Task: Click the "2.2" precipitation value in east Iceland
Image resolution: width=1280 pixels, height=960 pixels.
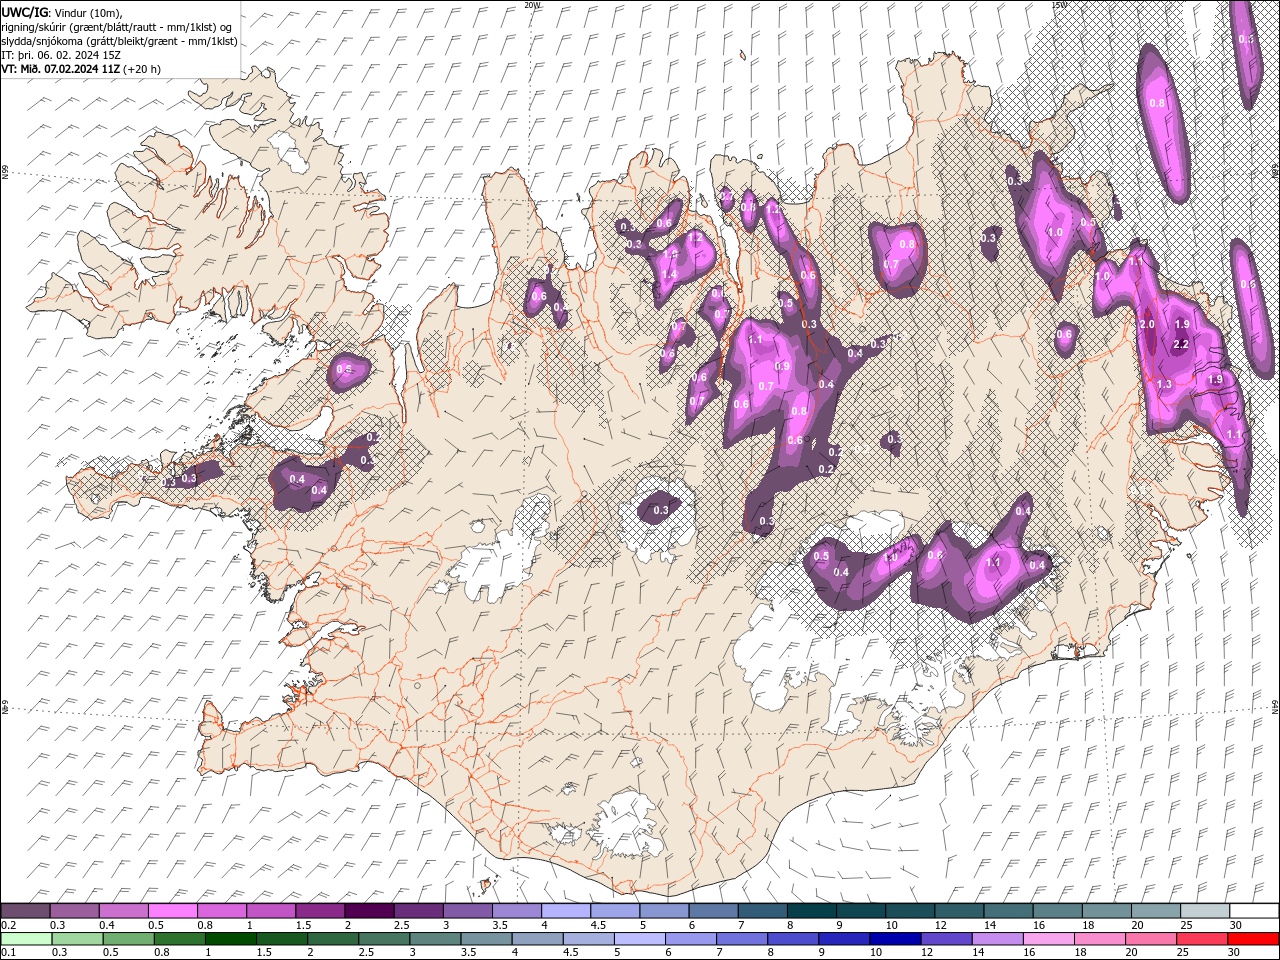Action: (1180, 344)
